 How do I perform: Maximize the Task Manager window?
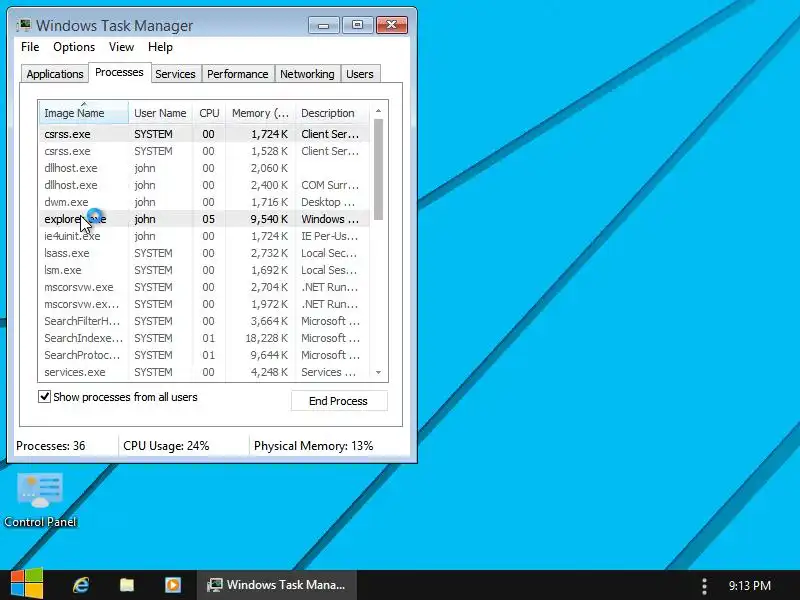point(357,25)
